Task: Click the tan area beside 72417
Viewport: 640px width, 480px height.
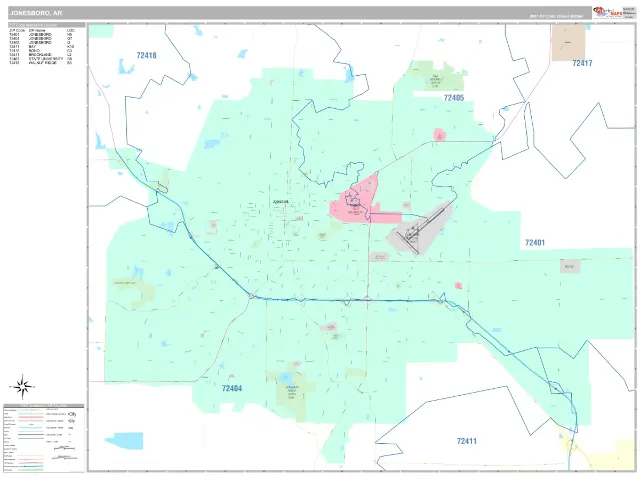Action: click(568, 42)
